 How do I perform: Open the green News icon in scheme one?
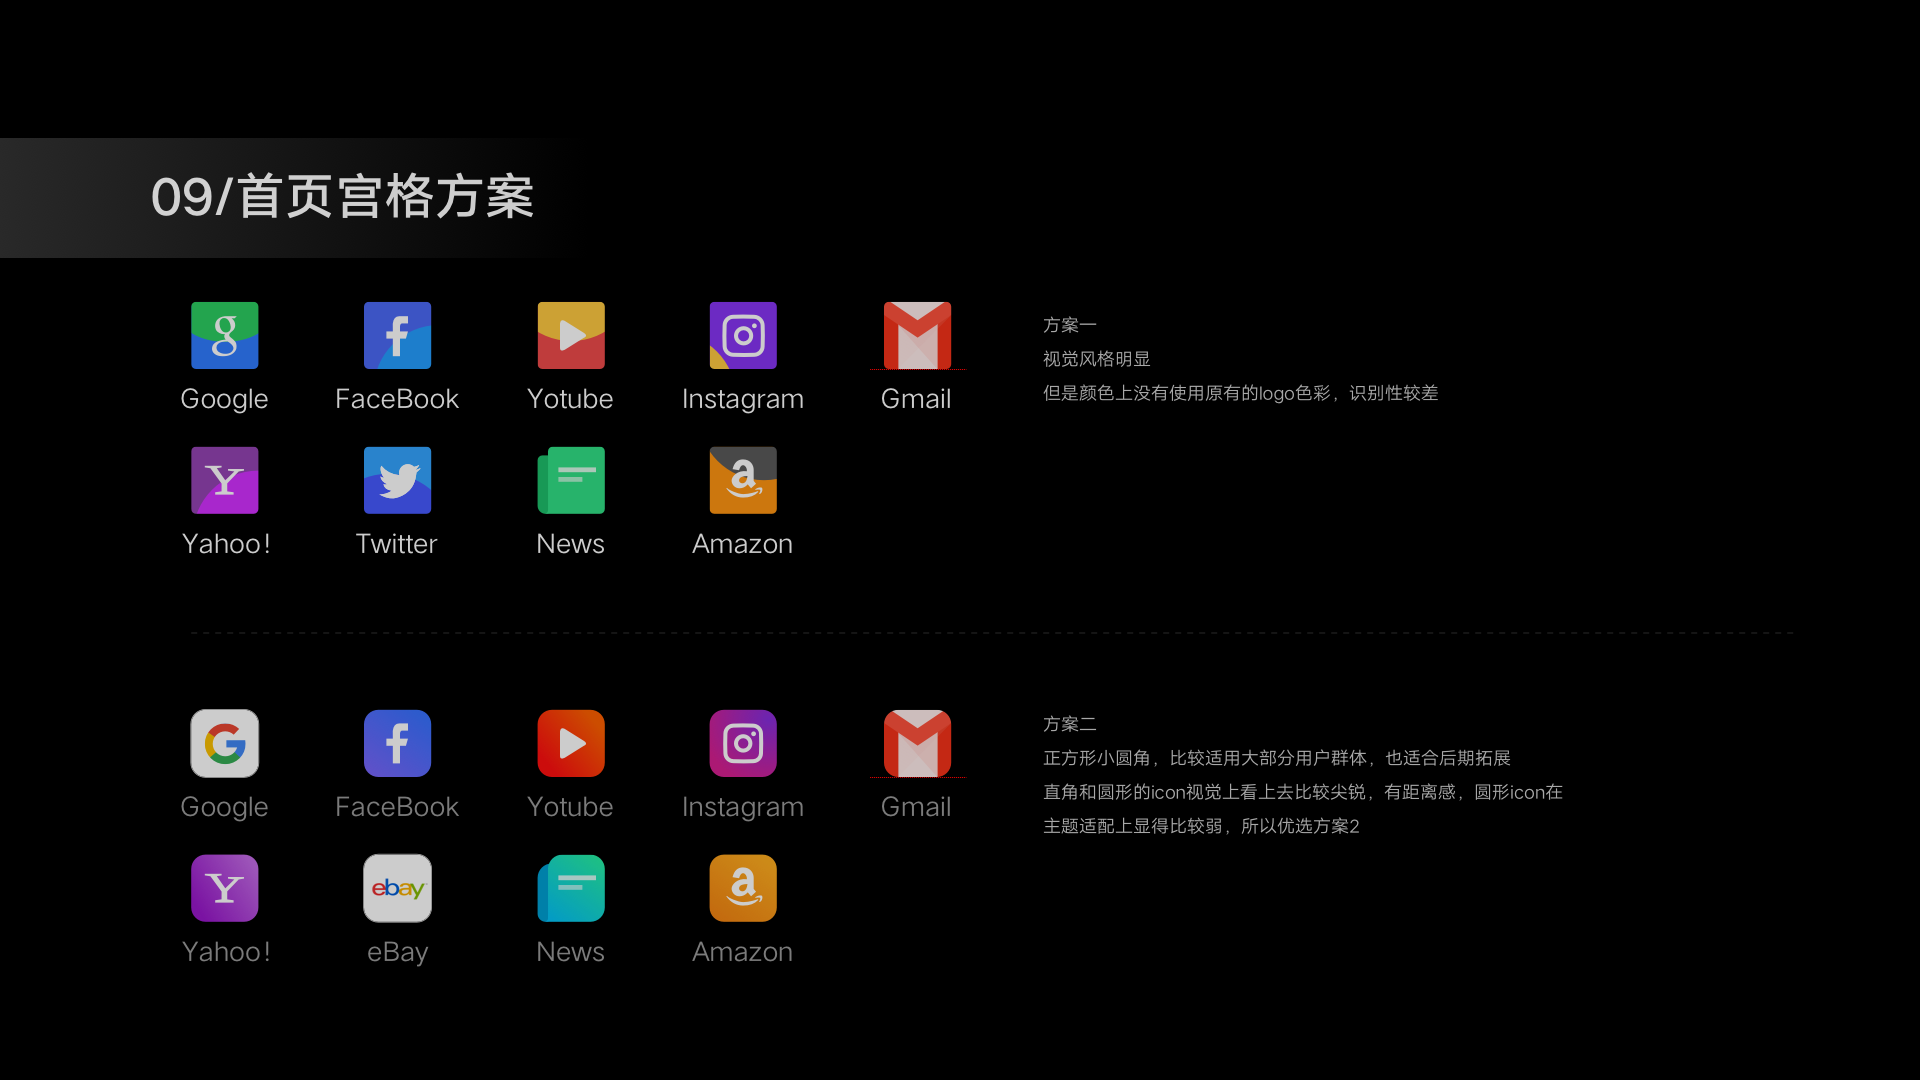pos(571,480)
